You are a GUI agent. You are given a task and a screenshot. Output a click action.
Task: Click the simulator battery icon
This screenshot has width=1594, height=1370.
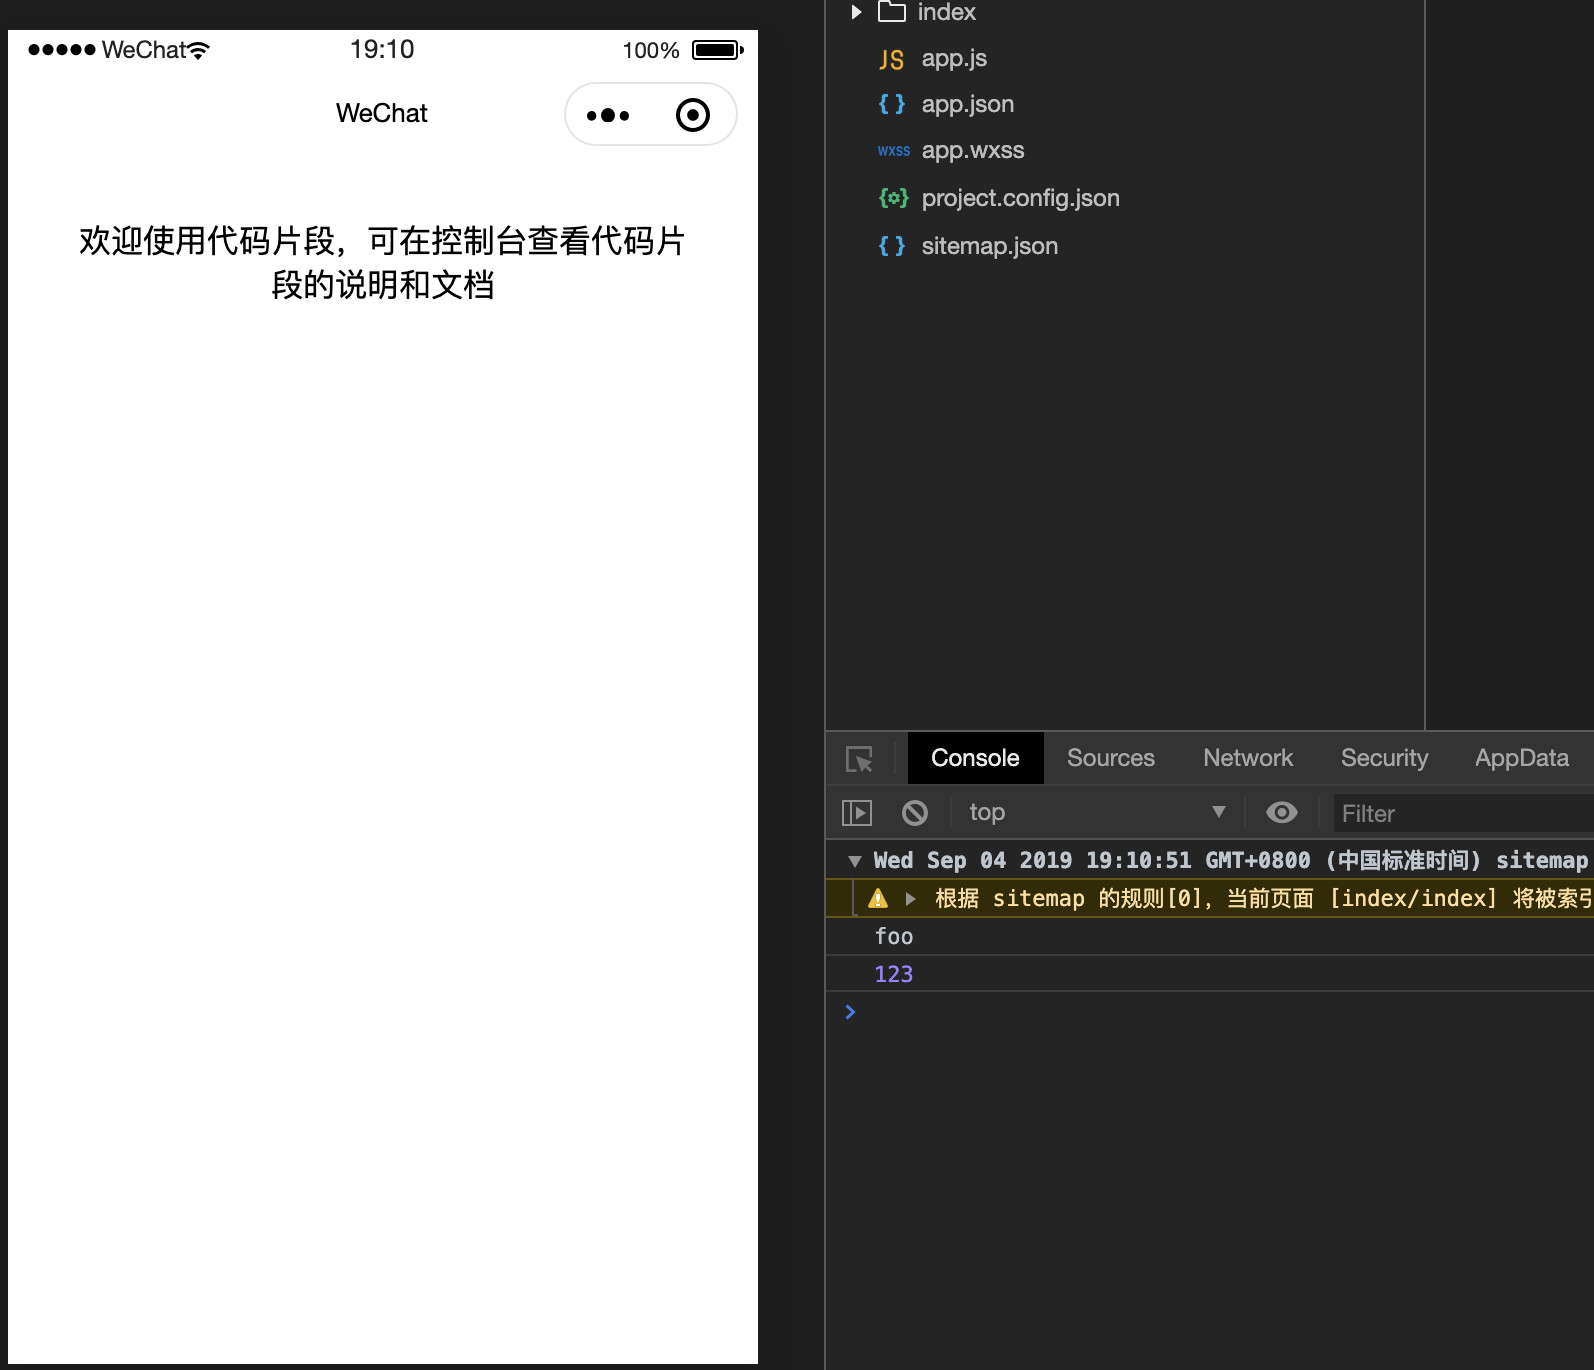point(718,50)
